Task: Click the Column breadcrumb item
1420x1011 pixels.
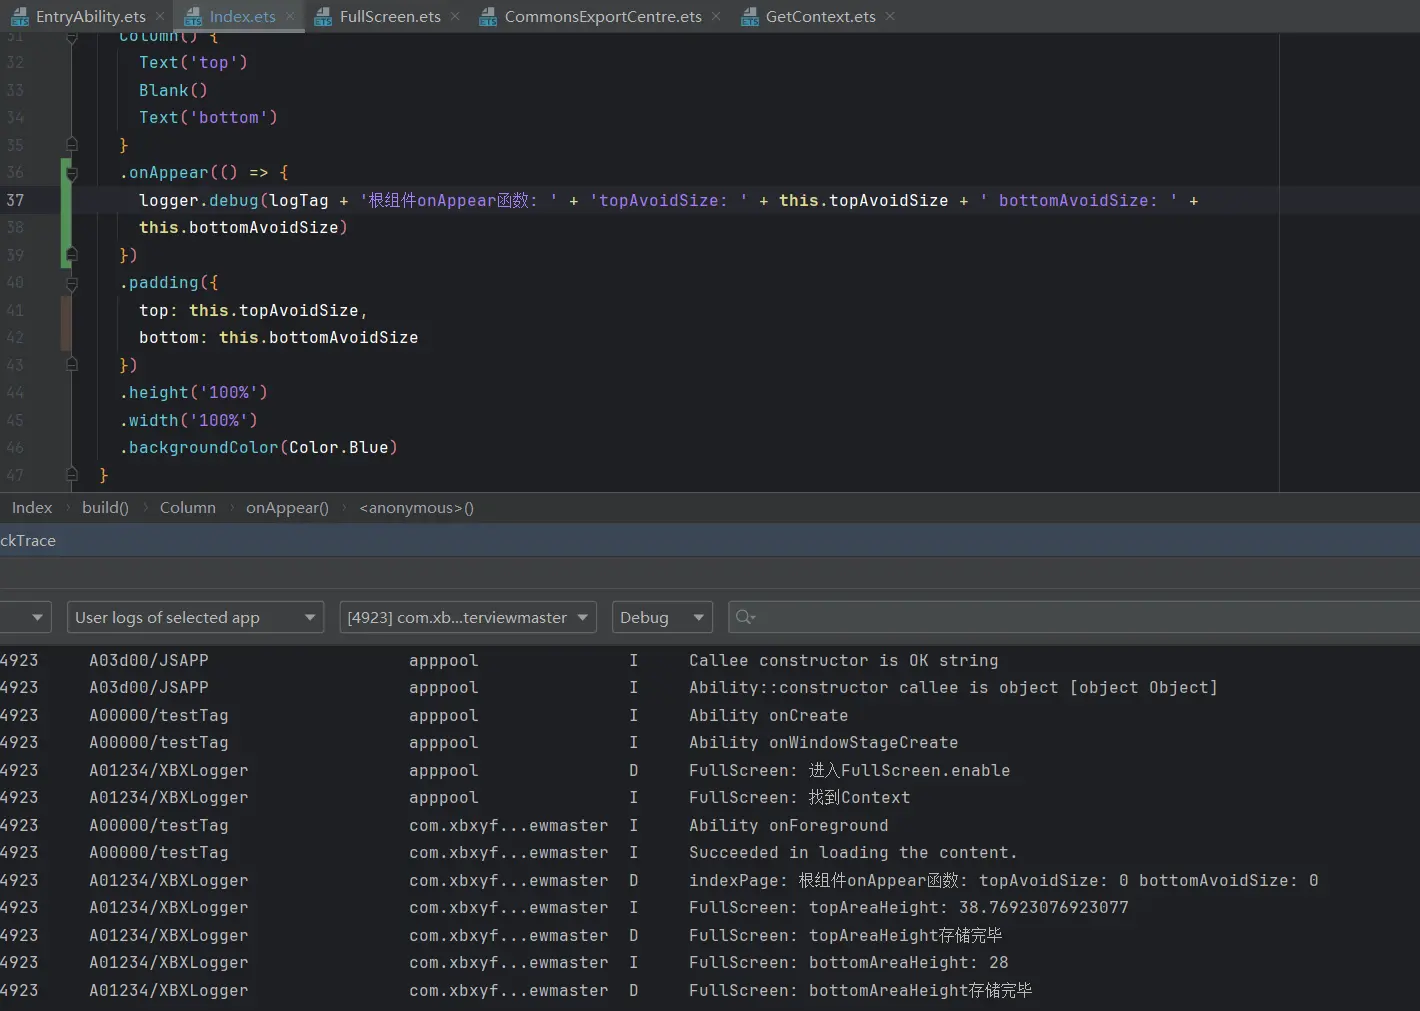Action: (187, 508)
